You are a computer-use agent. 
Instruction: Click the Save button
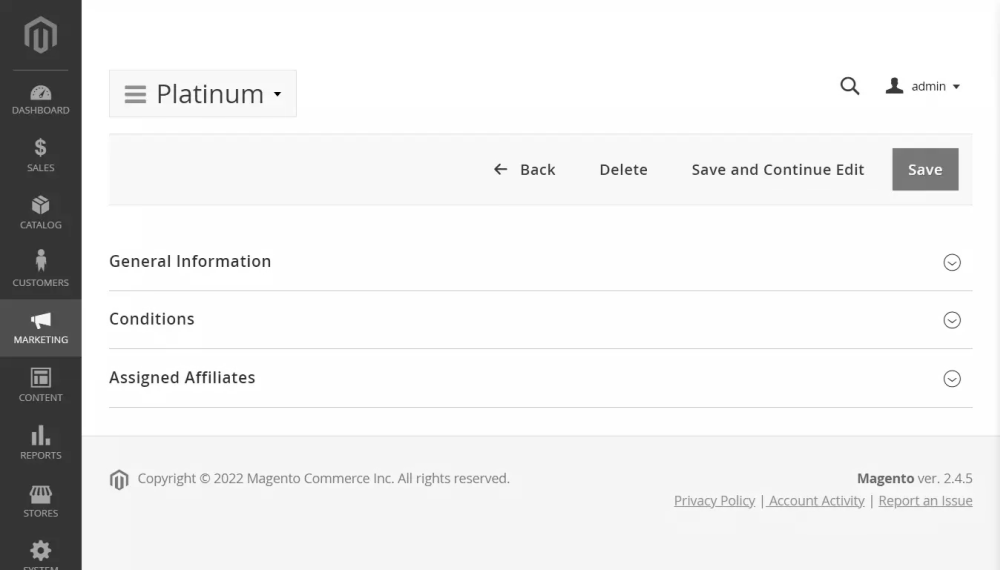pos(925,170)
